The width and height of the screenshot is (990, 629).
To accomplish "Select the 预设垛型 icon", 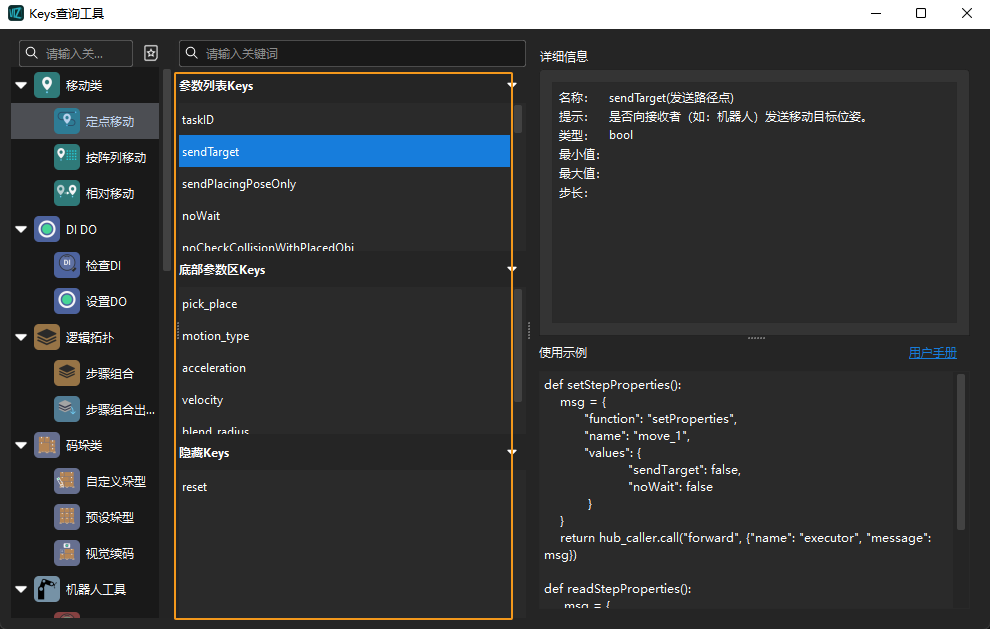I will click(67, 517).
